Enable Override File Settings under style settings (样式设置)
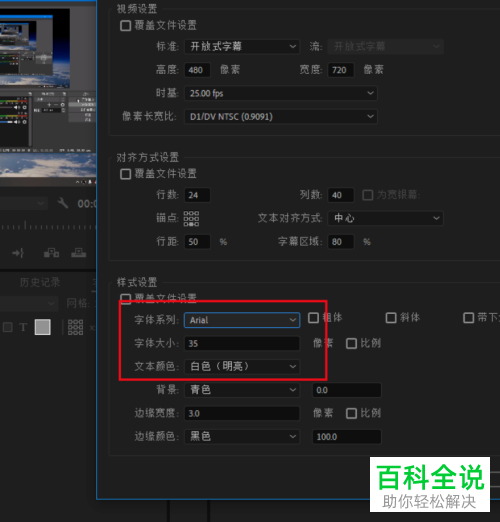Screen dimensions: 500x522 point(125,298)
